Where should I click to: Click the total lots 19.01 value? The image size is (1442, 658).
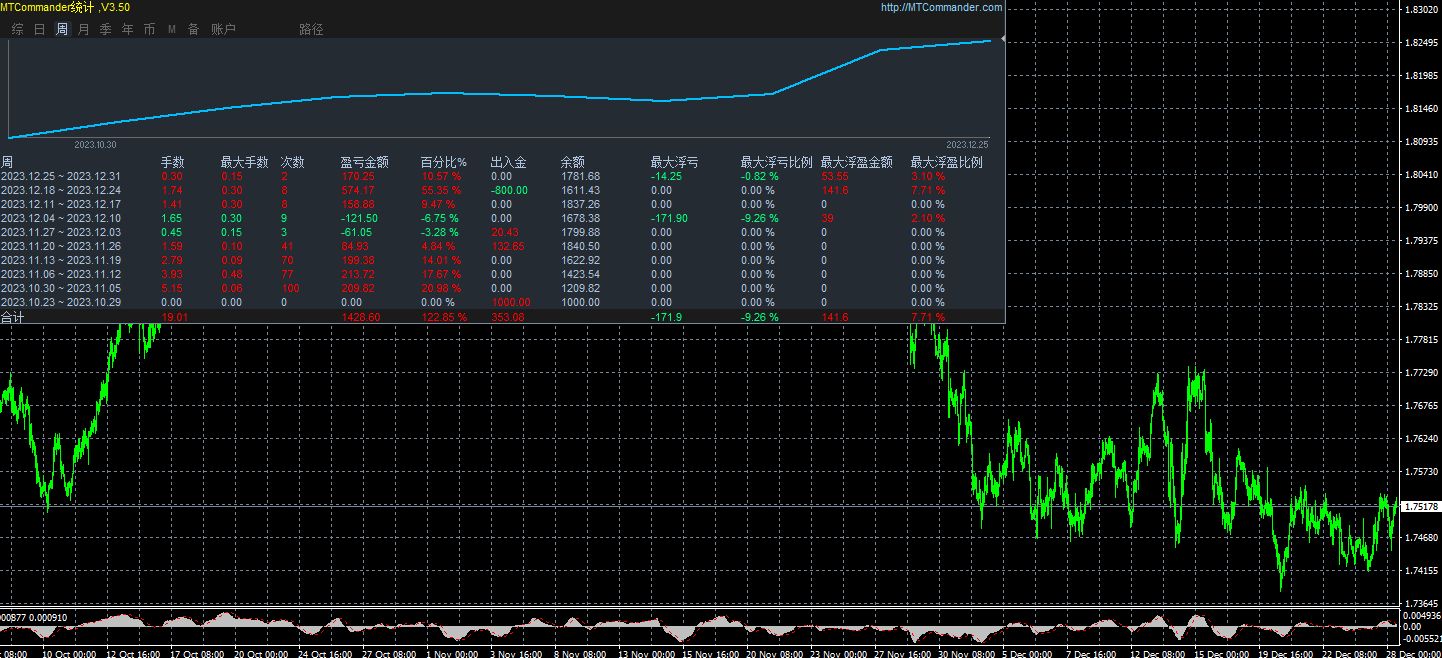[174, 317]
